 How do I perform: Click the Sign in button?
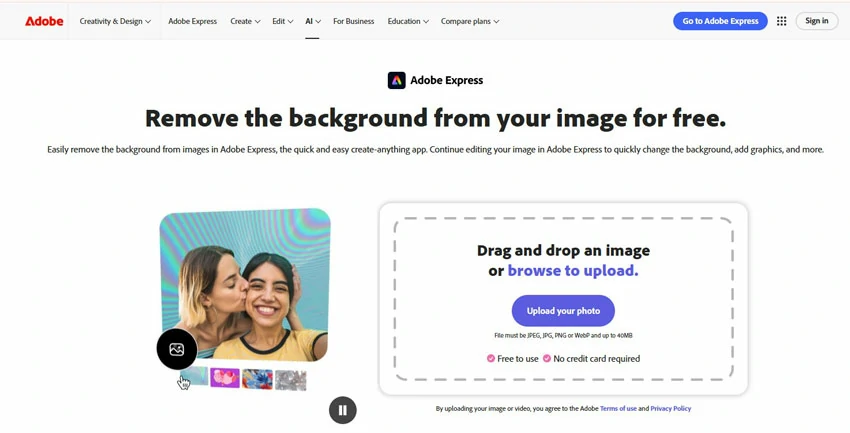816,21
